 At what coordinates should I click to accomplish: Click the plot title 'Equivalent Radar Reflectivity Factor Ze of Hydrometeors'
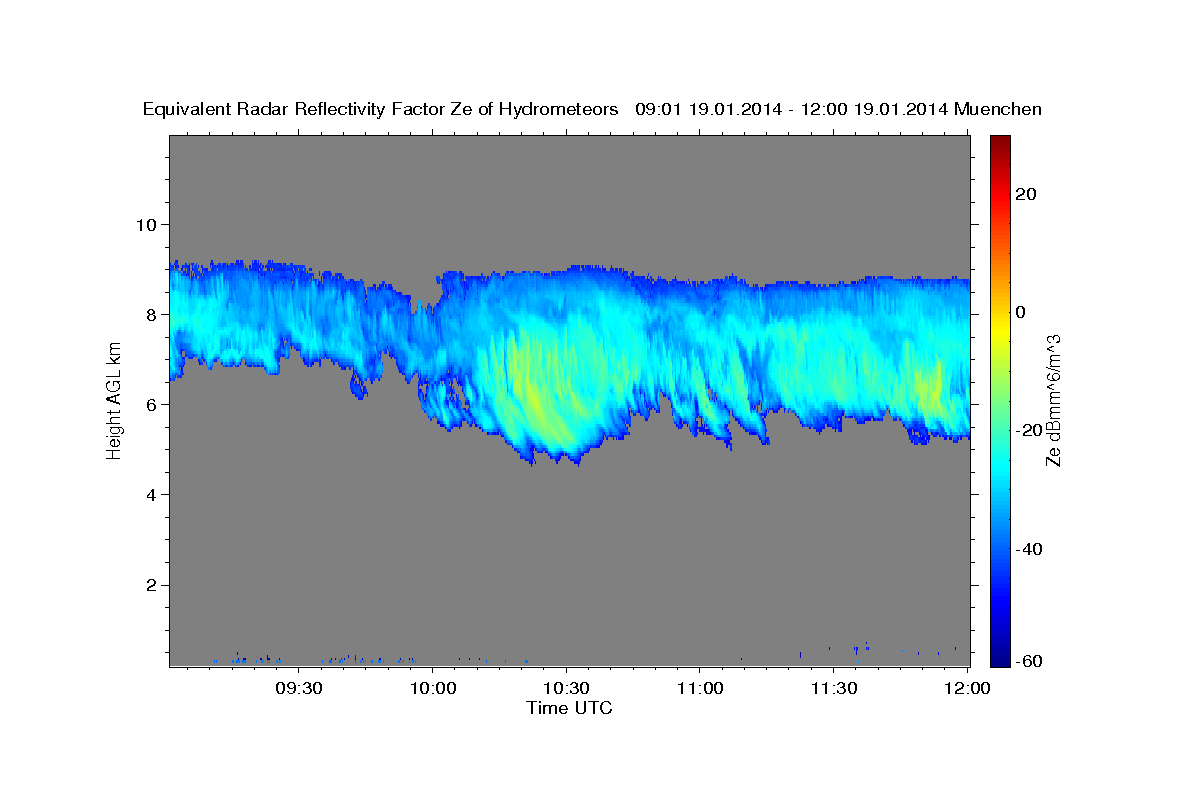tap(380, 110)
